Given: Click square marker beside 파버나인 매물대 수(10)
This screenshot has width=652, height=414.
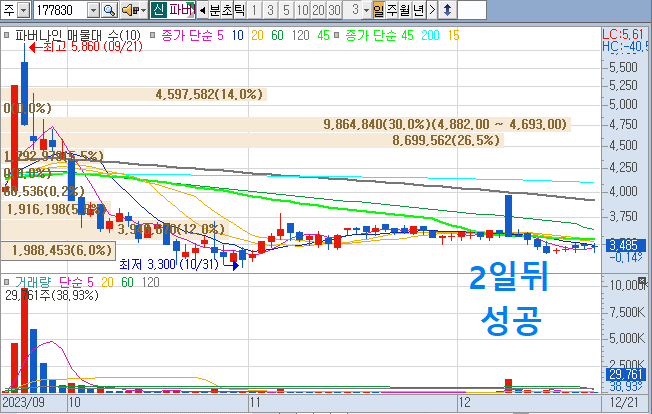Looking at the screenshot, I should click(x=6, y=35).
